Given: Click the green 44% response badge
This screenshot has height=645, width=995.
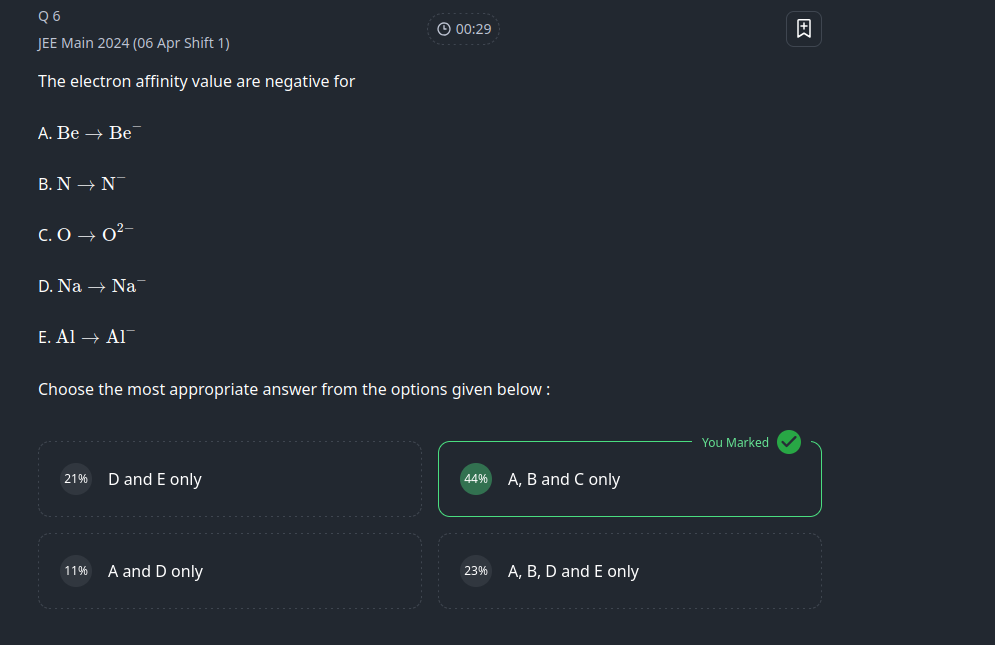Looking at the screenshot, I should 476,479.
